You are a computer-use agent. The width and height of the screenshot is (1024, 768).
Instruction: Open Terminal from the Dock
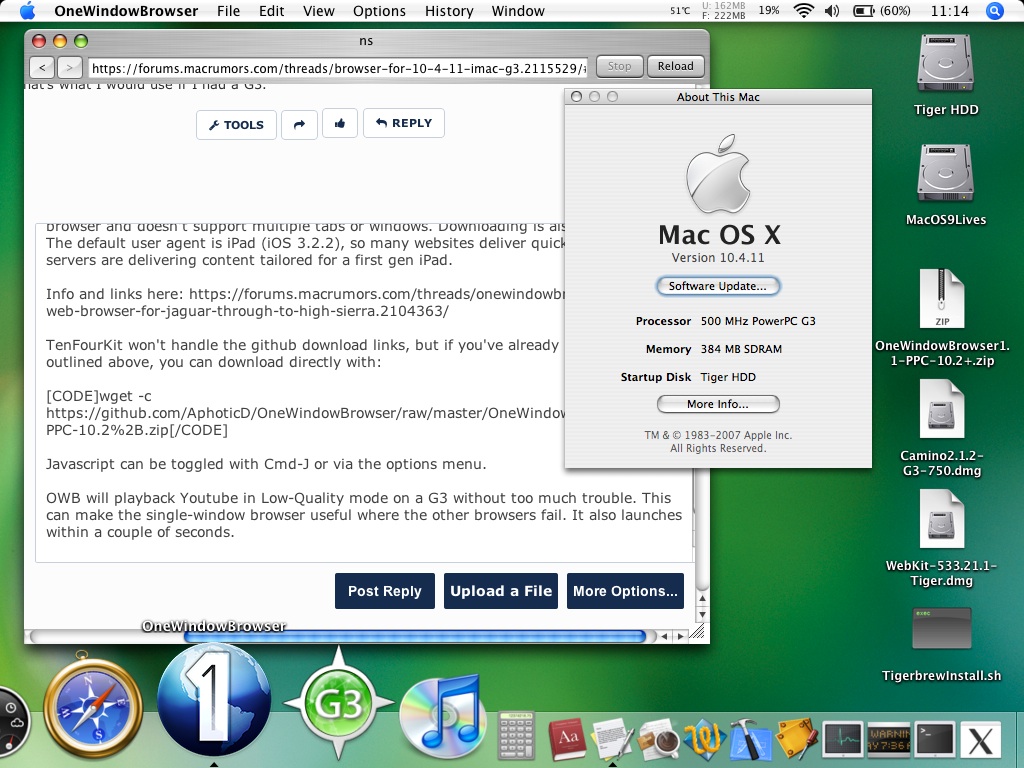point(935,741)
